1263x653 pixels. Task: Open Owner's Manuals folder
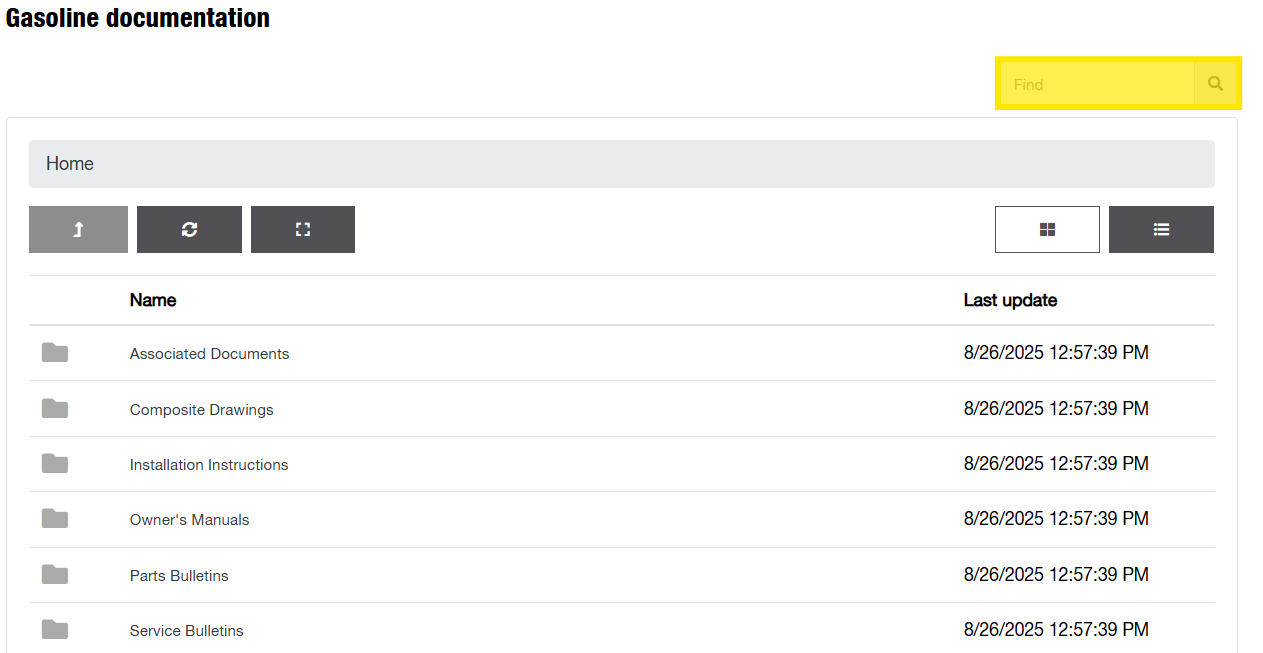tap(189, 520)
